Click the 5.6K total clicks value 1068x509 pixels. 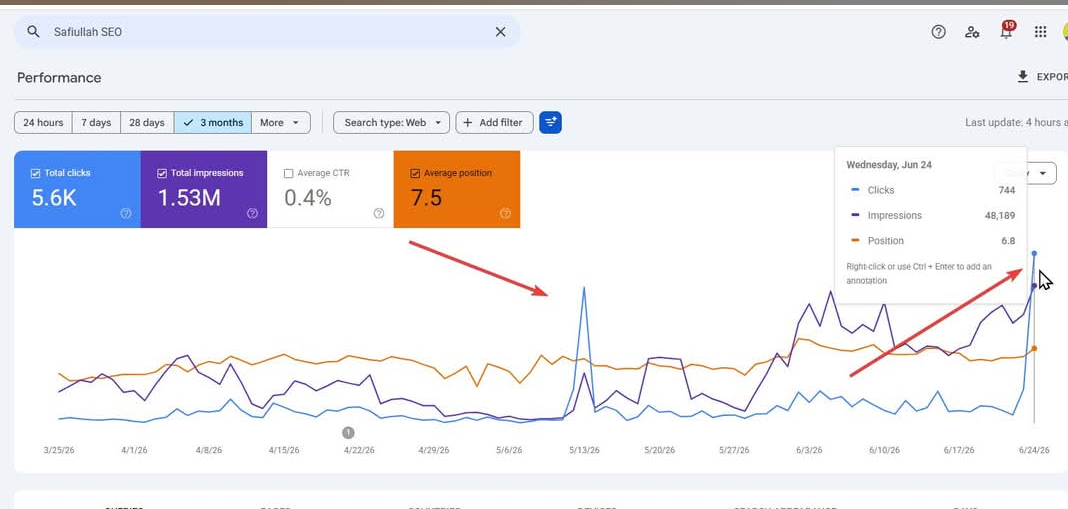(x=54, y=198)
